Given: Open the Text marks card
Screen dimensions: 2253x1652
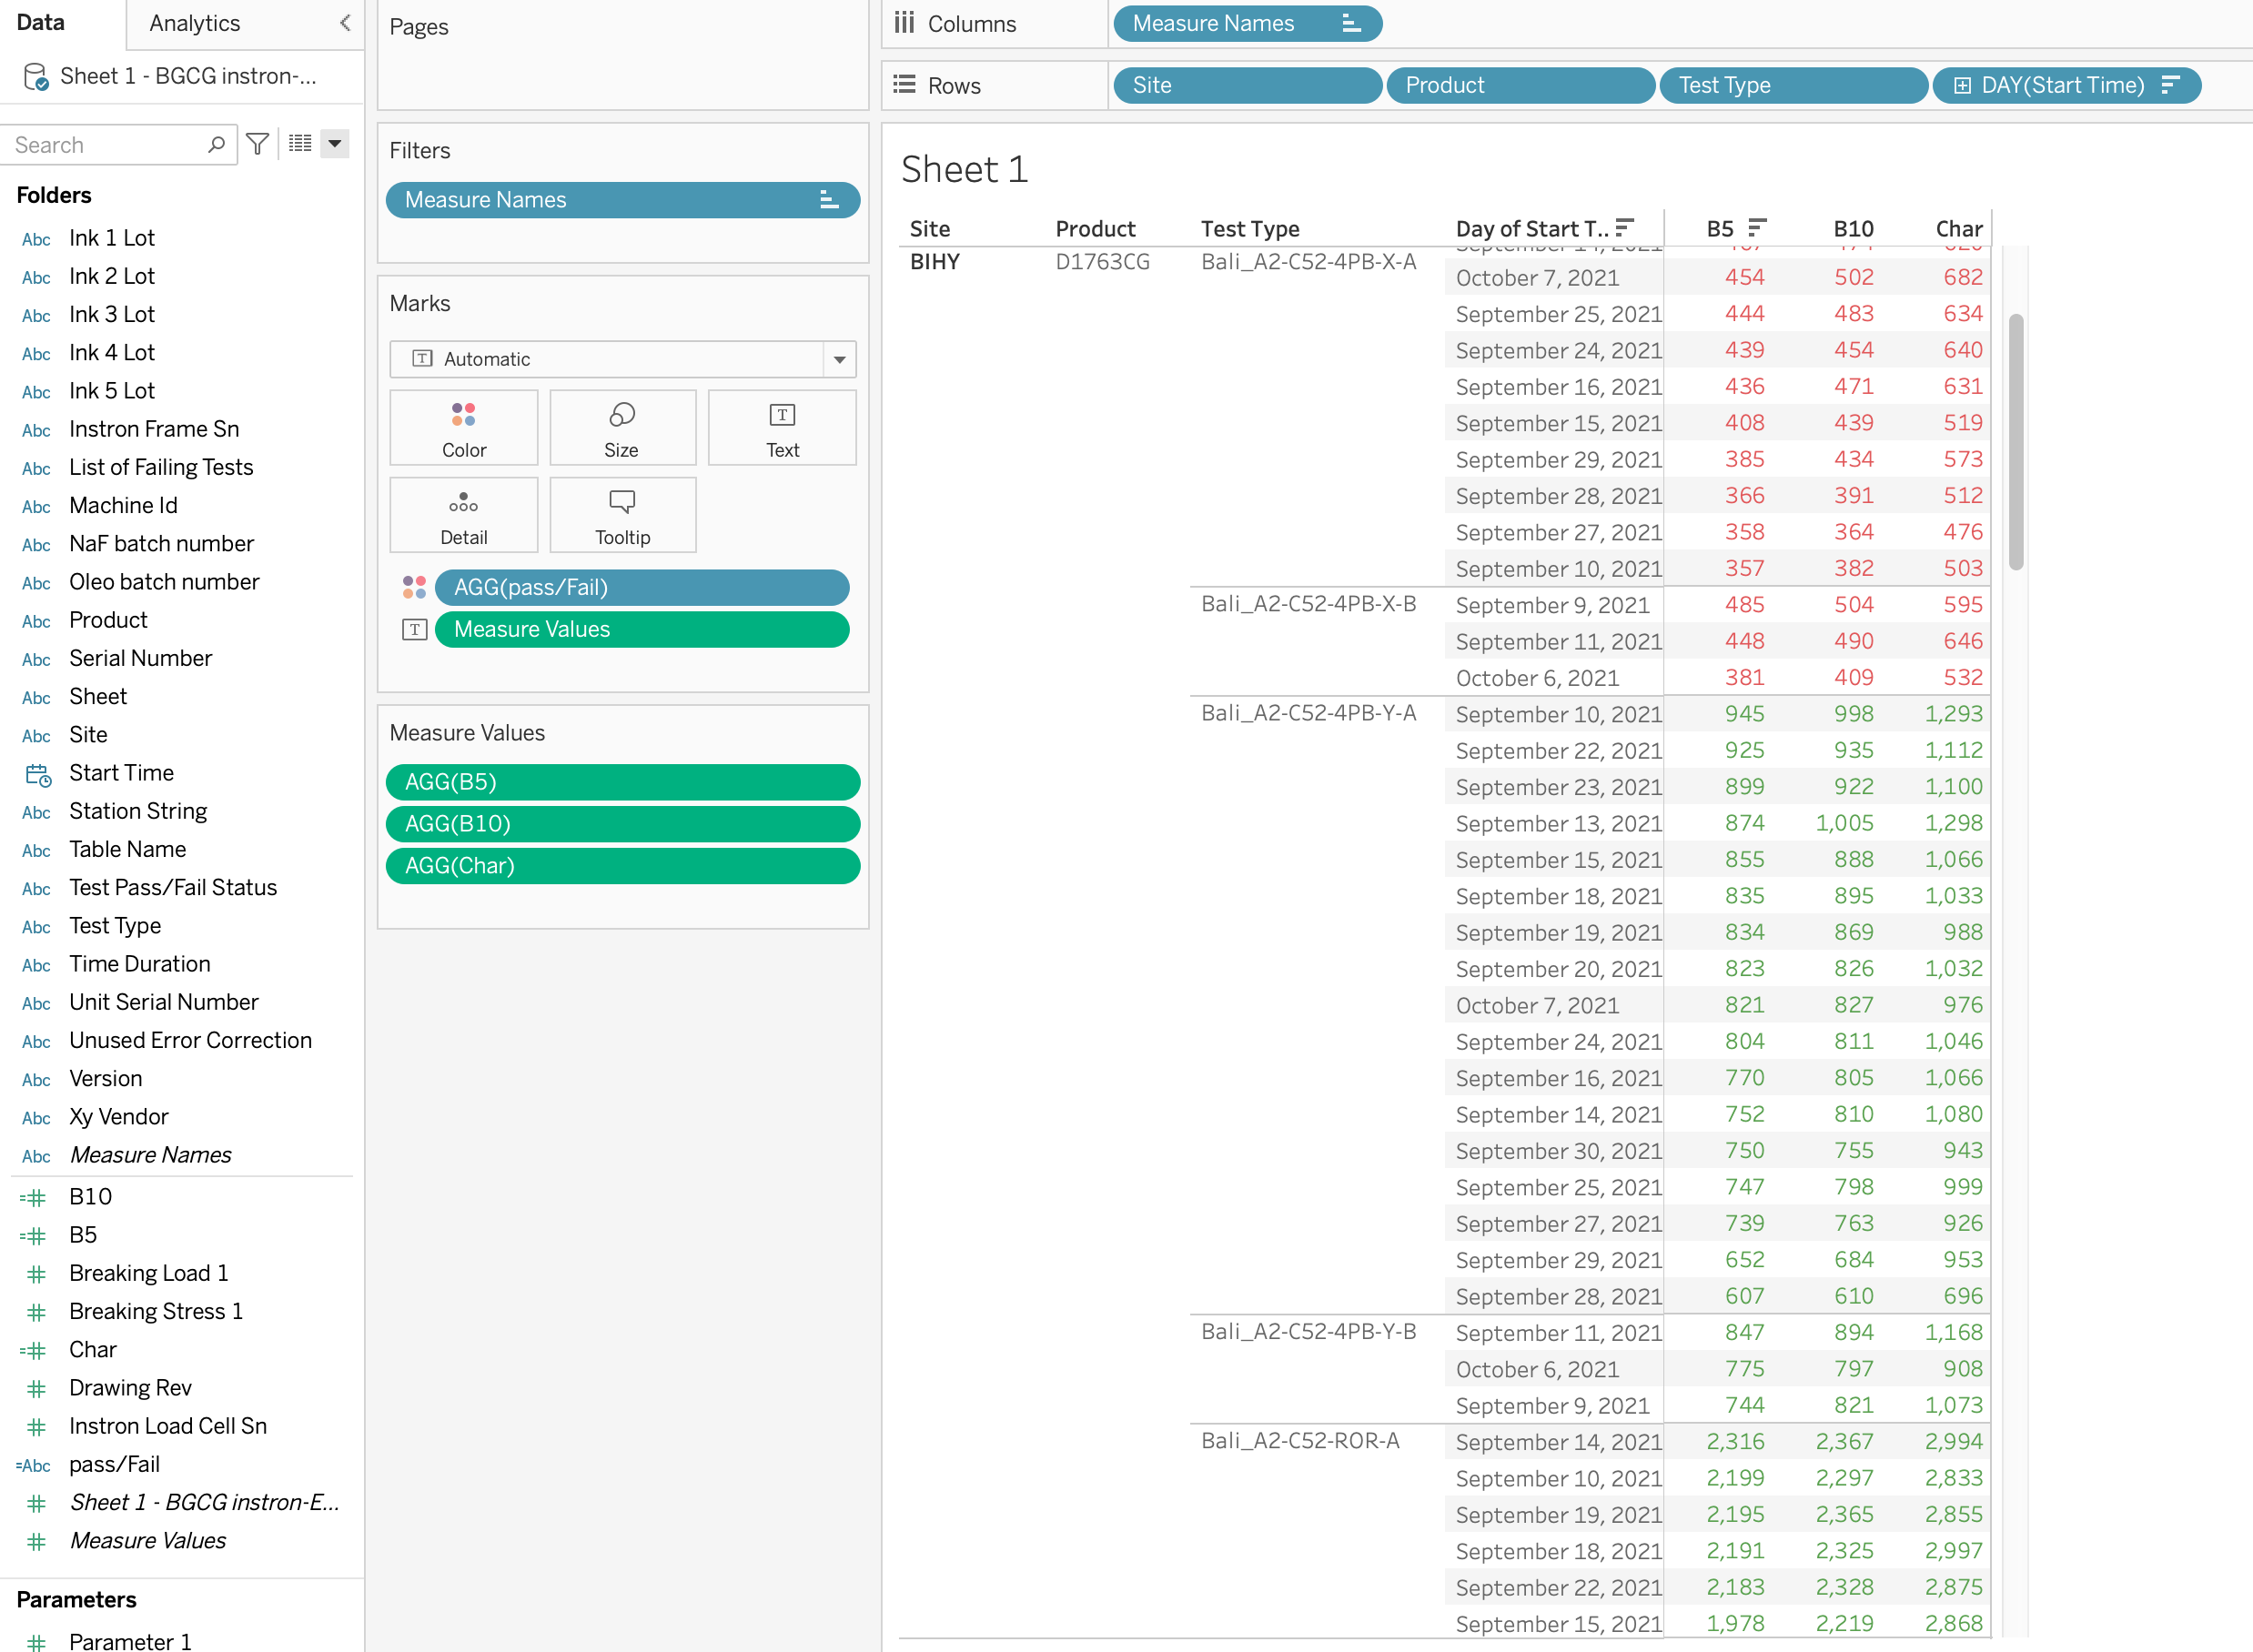Looking at the screenshot, I should (782, 428).
